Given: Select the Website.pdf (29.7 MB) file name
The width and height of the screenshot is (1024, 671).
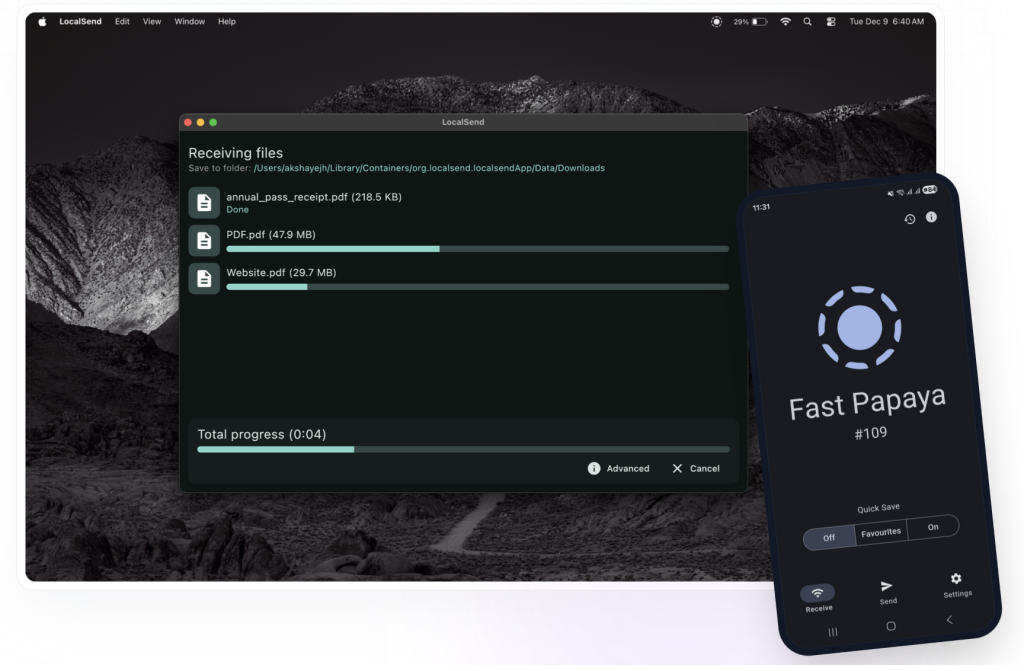Looking at the screenshot, I should pos(281,272).
